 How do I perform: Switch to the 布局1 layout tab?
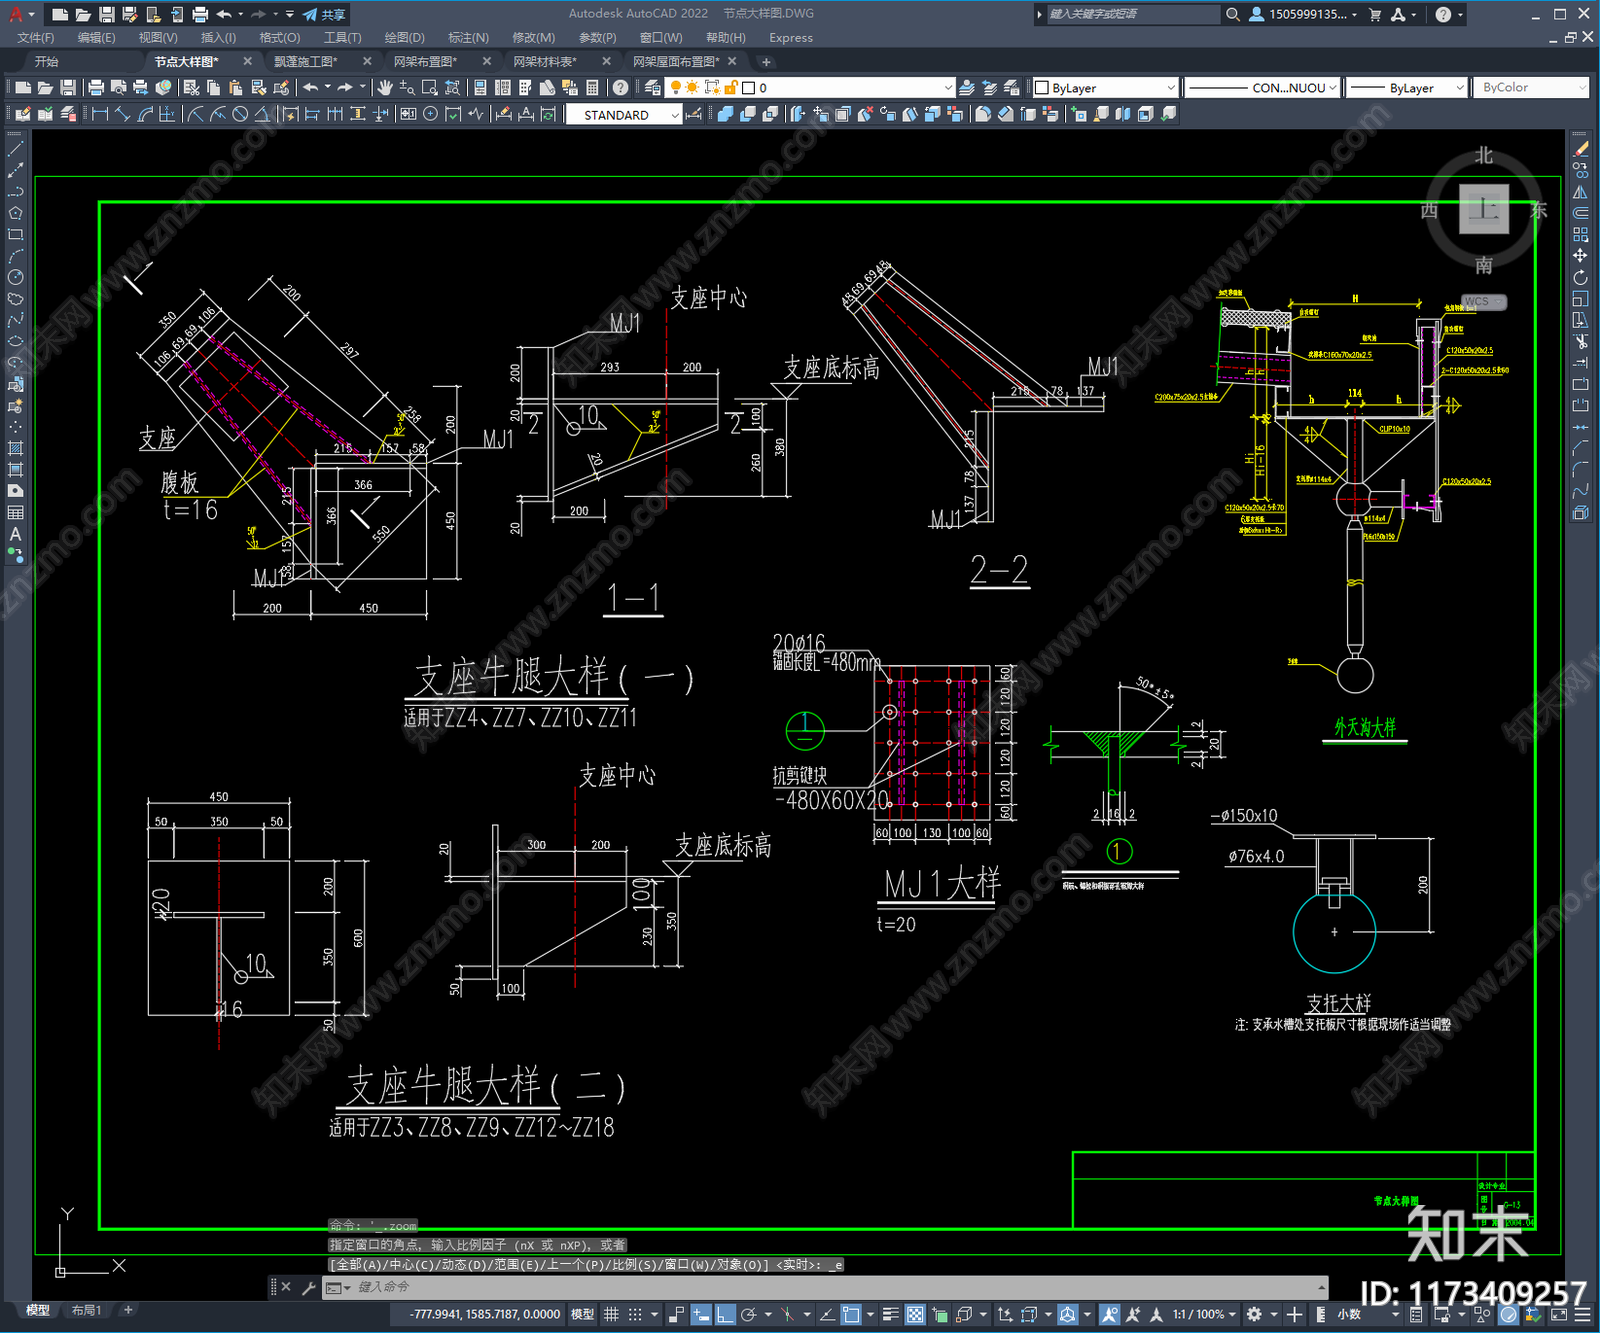coord(86,1310)
